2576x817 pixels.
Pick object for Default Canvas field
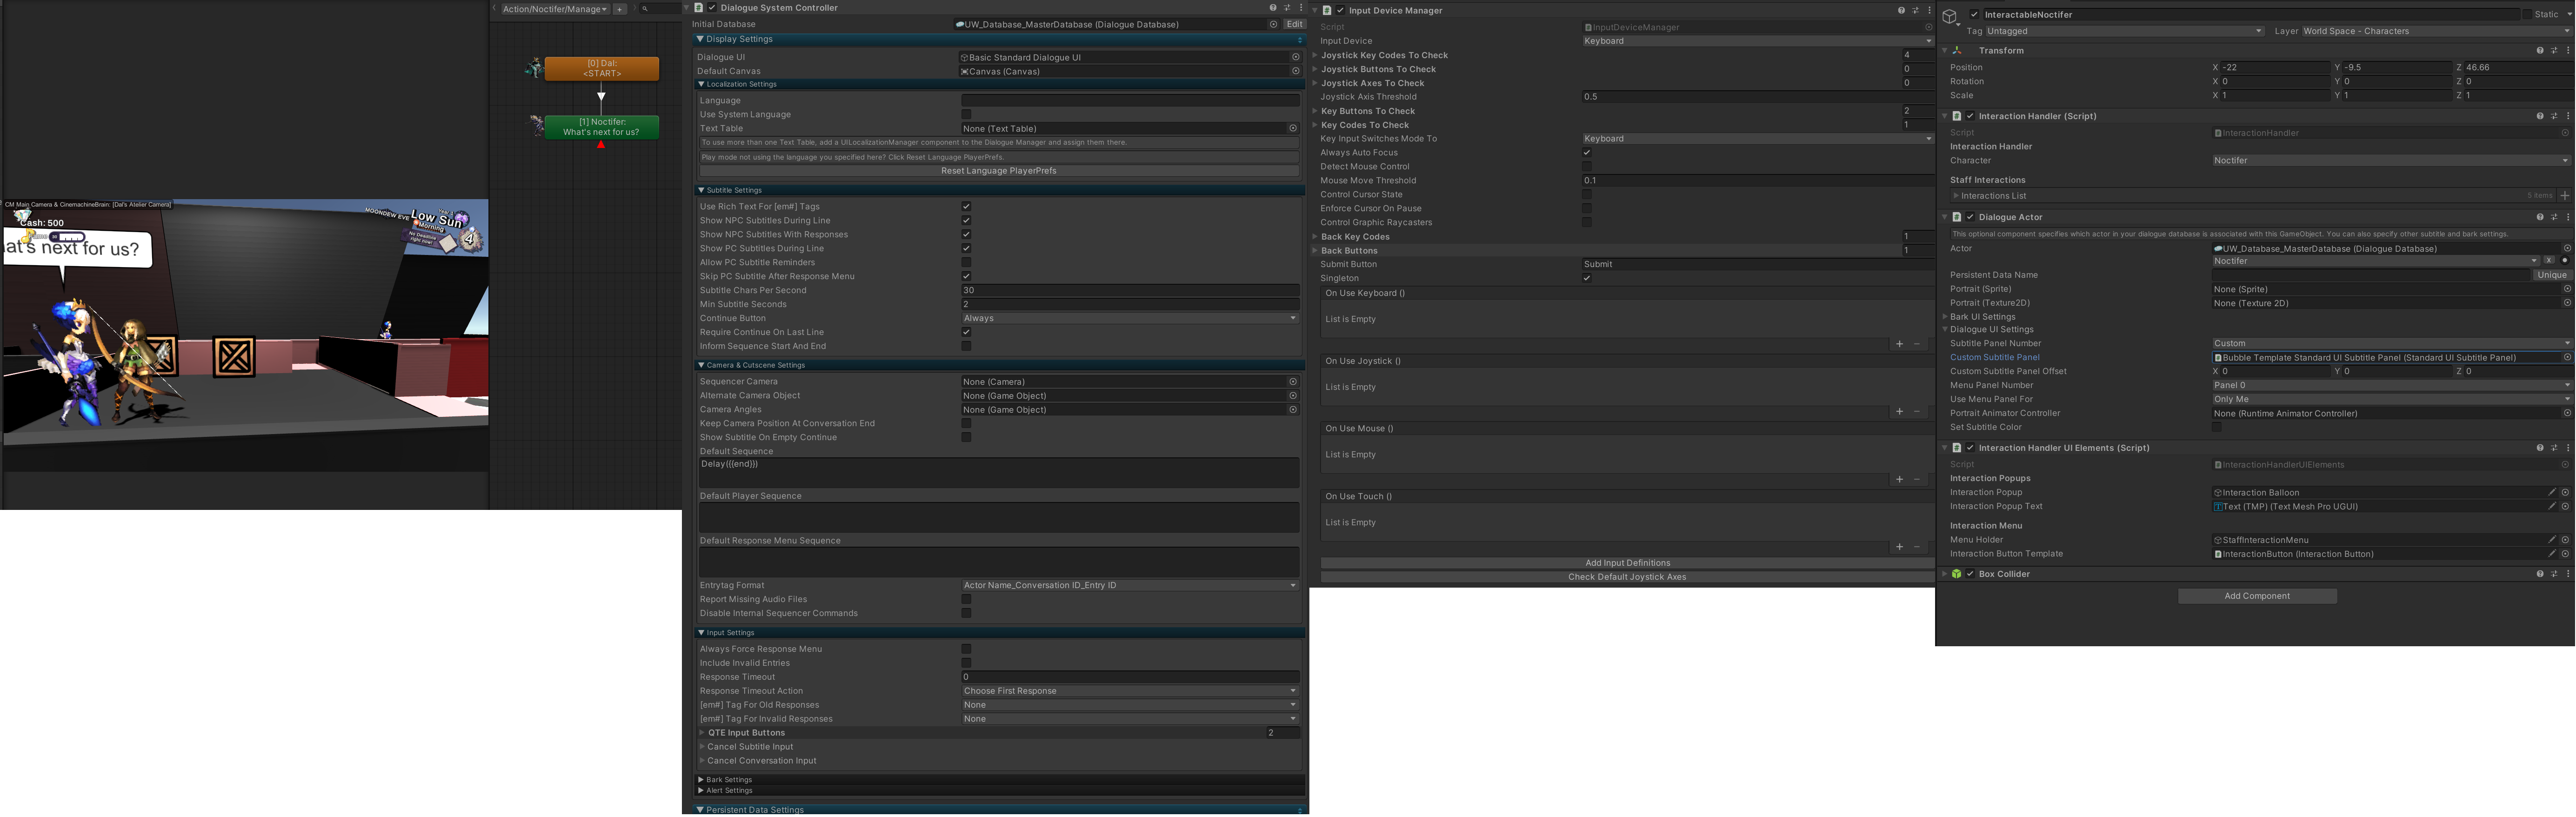[1295, 71]
